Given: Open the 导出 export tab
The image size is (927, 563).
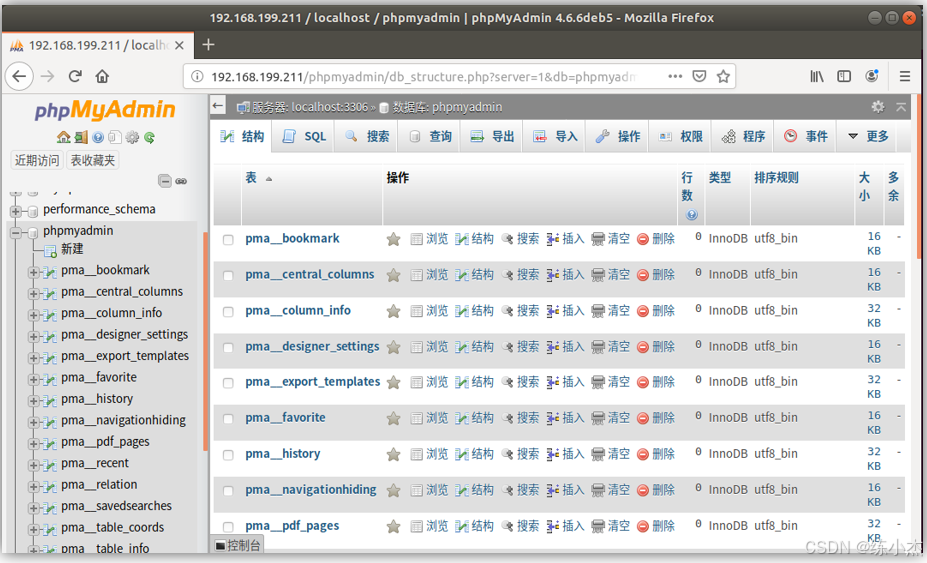Looking at the screenshot, I should [492, 137].
